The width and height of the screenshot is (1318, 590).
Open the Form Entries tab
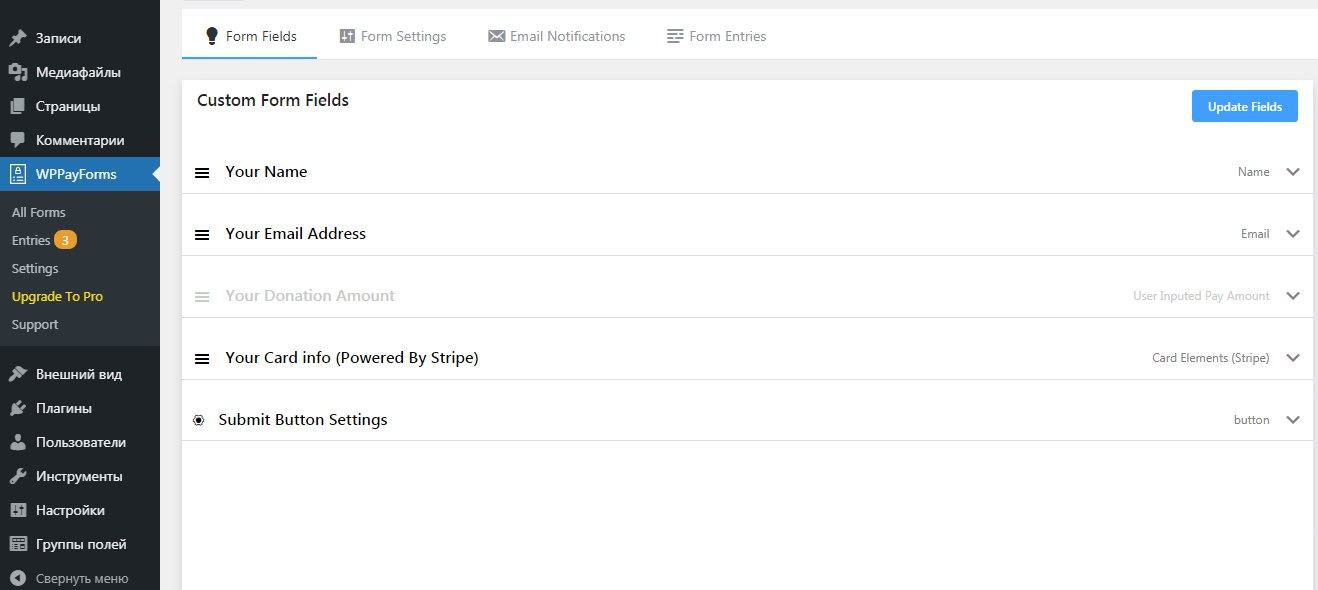click(x=717, y=36)
